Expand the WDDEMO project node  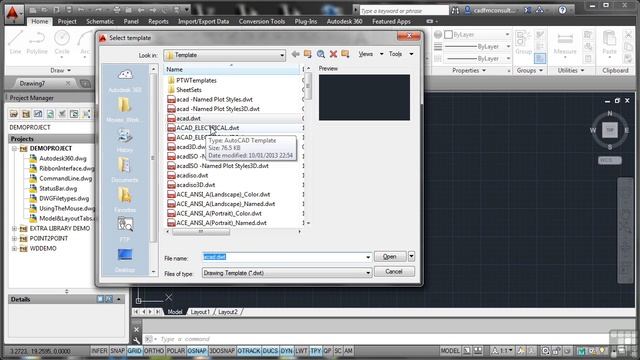pos(14,249)
